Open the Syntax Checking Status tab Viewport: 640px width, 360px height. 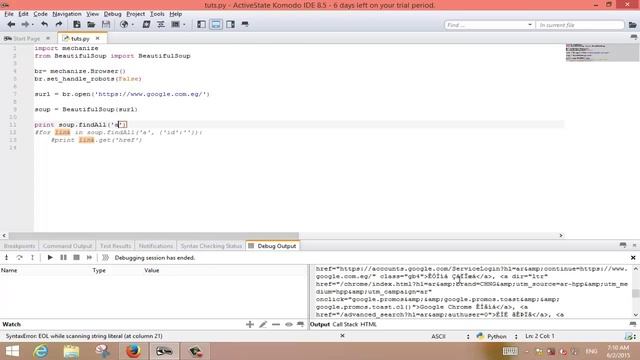pos(211,246)
